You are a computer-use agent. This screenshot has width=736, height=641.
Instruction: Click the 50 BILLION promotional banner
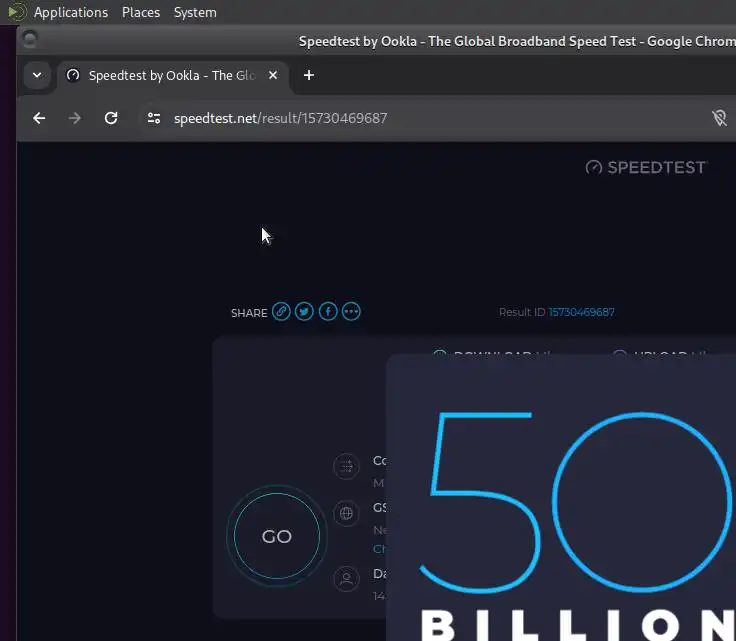[561, 497]
